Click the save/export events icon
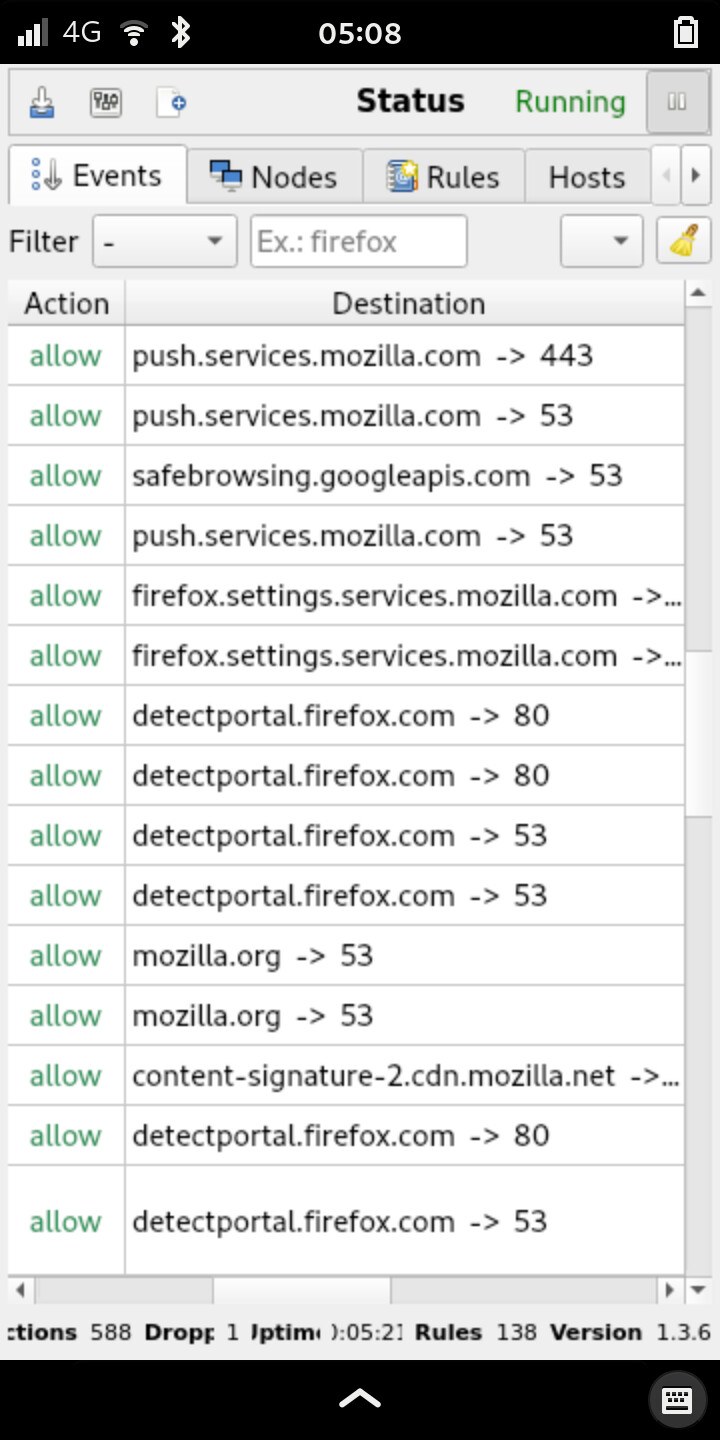 [42, 102]
